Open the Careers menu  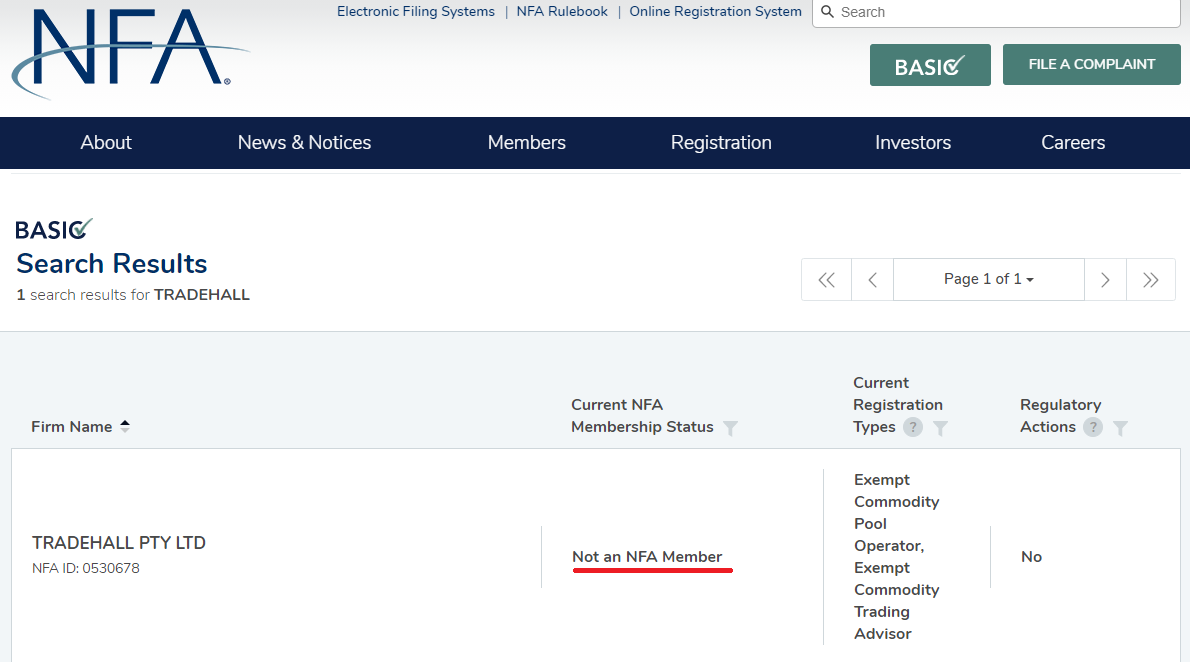point(1073,143)
